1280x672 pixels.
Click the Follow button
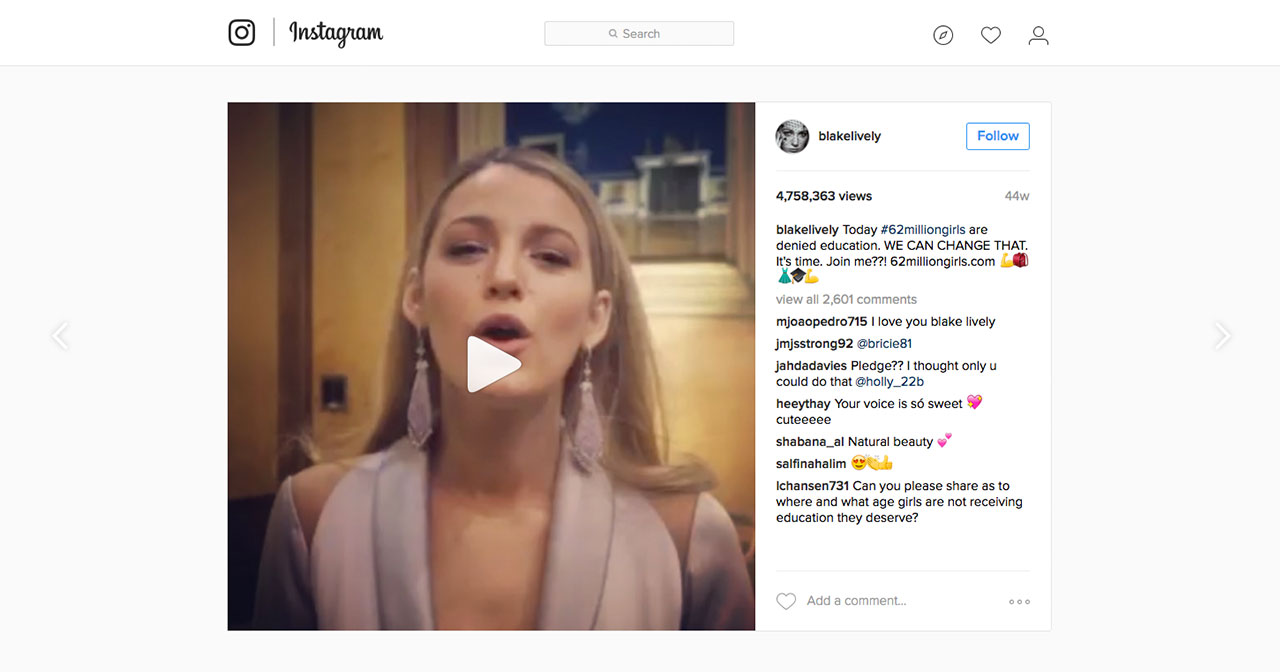coord(997,136)
